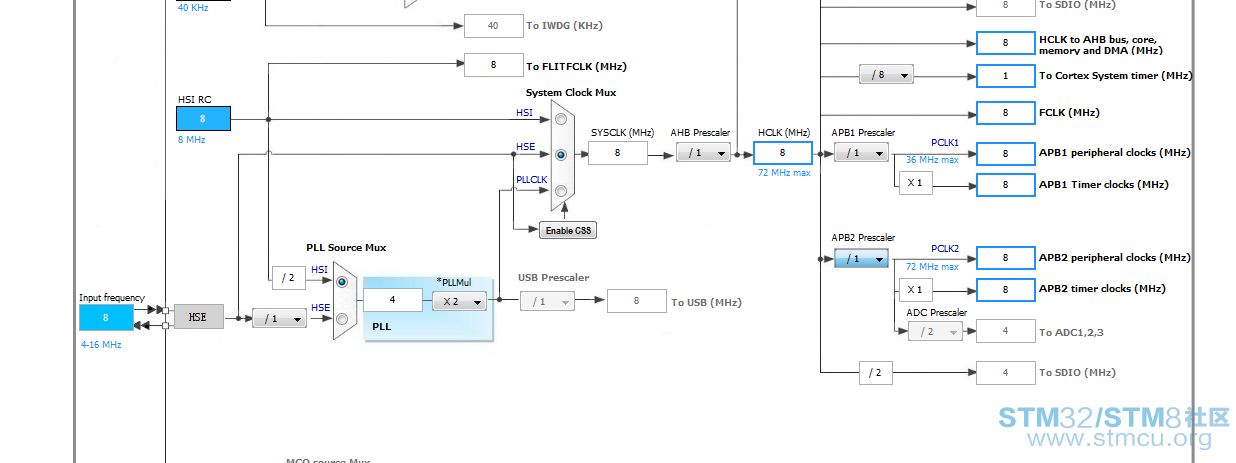The width and height of the screenshot is (1236, 463).
Task: Click the Enable CSS button
Action: click(568, 231)
